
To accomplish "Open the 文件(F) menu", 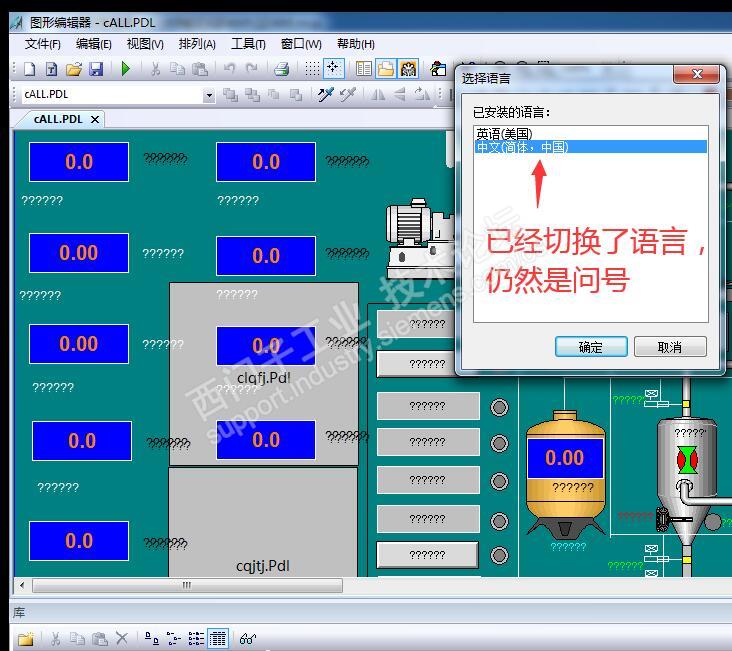I will click(42, 44).
